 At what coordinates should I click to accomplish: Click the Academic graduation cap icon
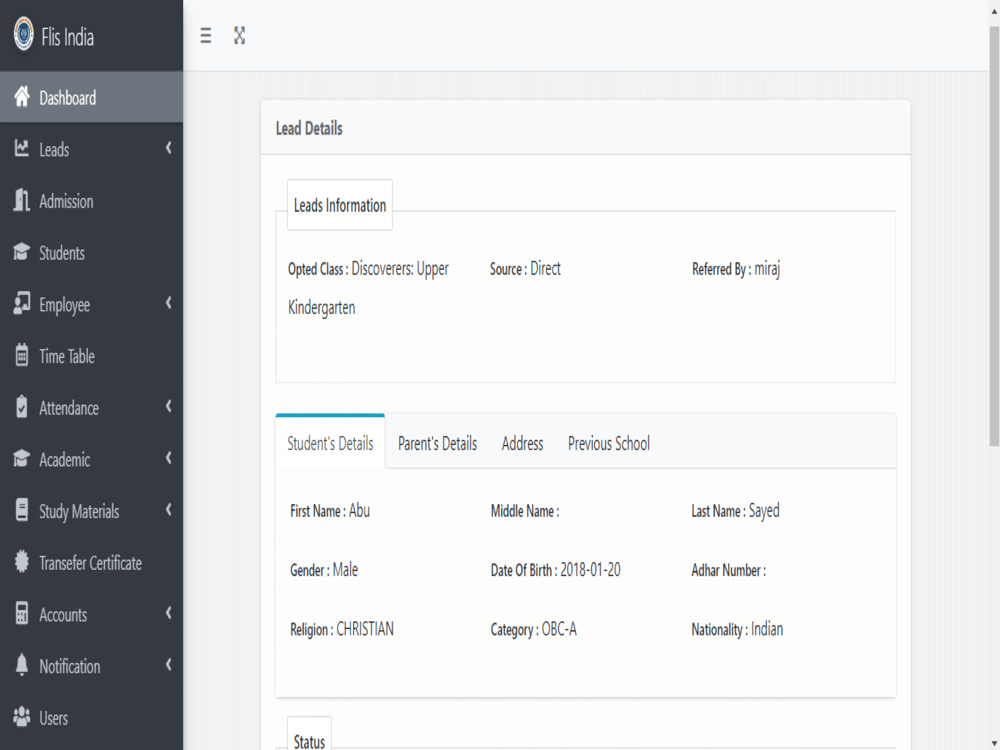[22, 459]
